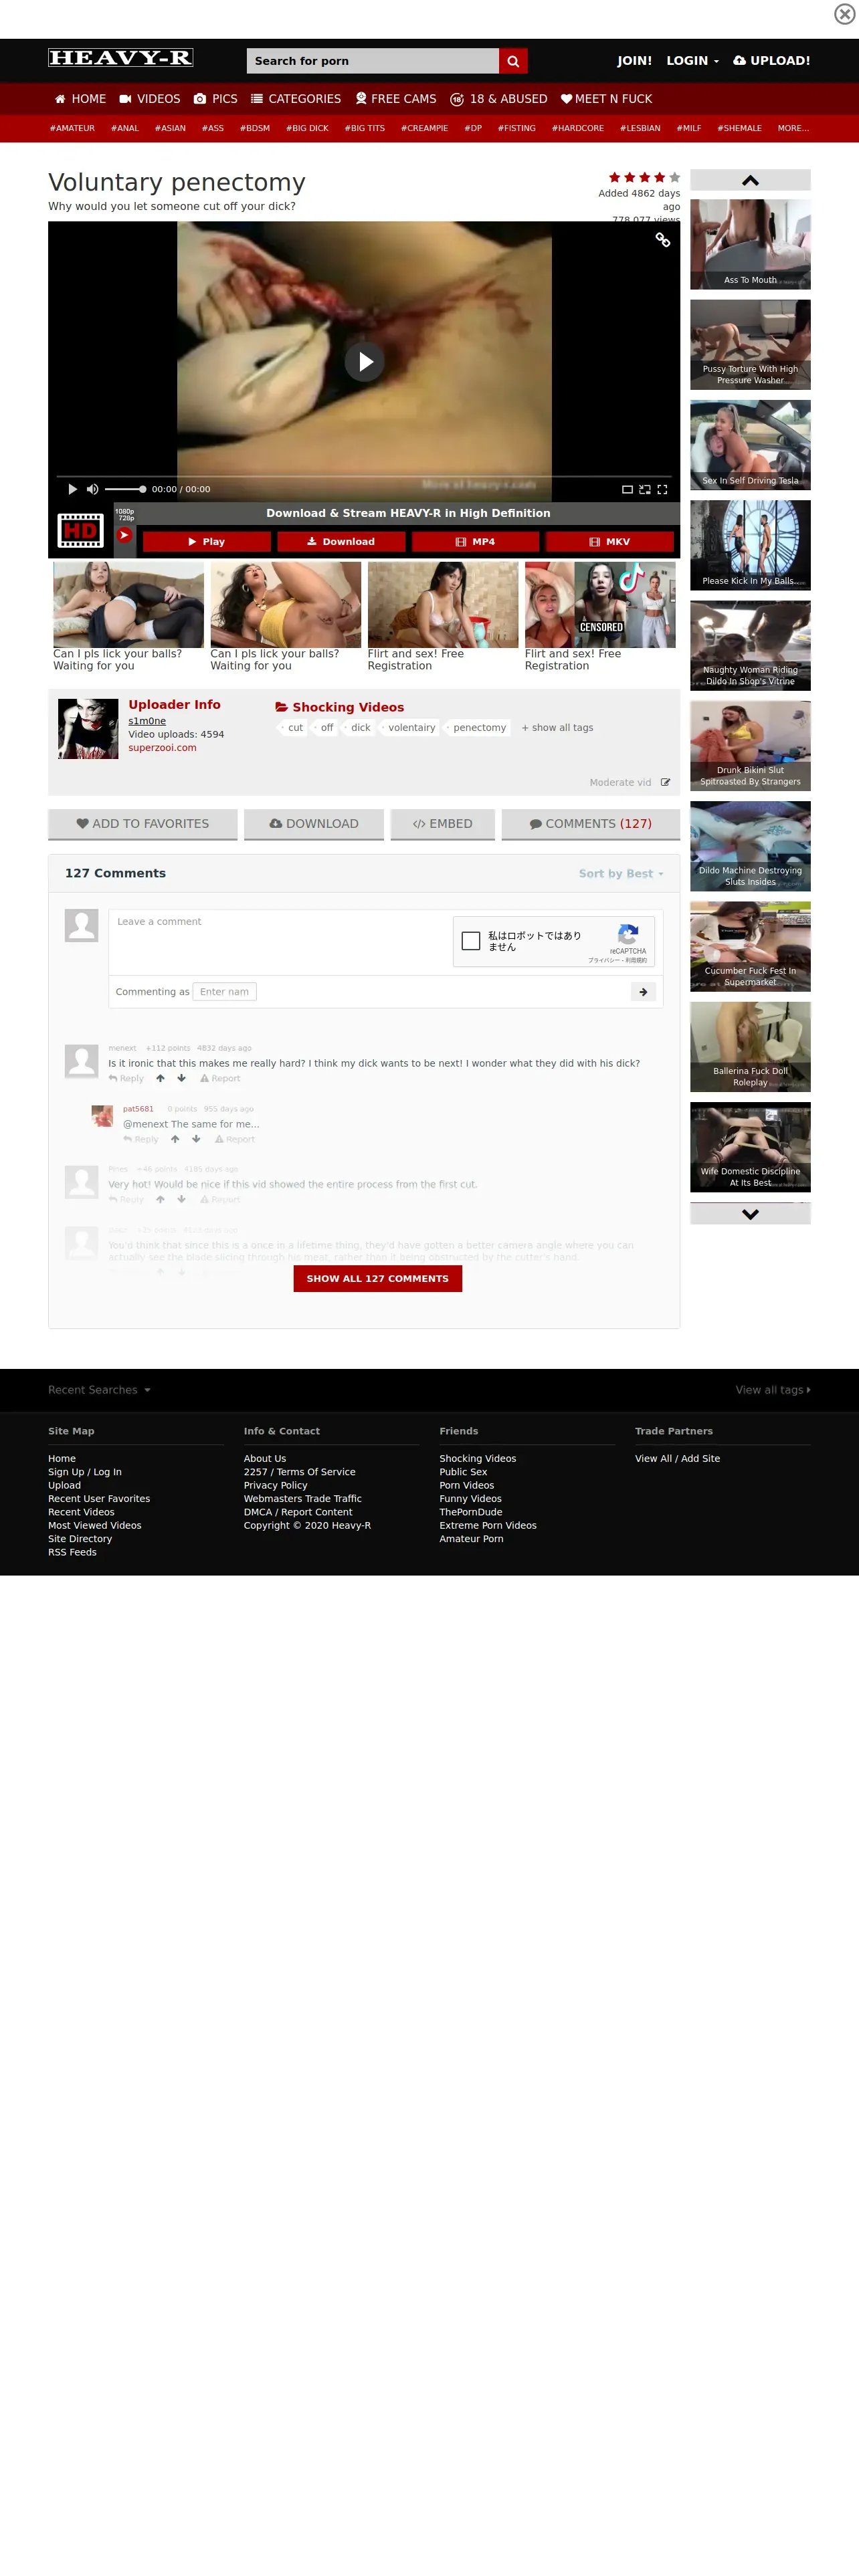Toggle the expand-arrows icon in the player
The image size is (859, 2576).
pos(645,489)
